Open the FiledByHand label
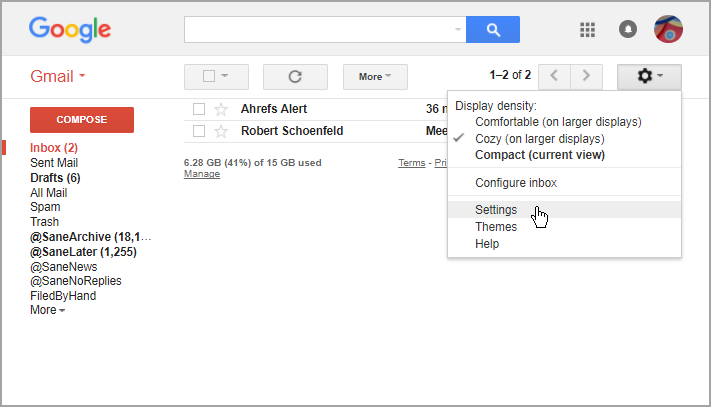The height and width of the screenshot is (407, 711). point(63,296)
